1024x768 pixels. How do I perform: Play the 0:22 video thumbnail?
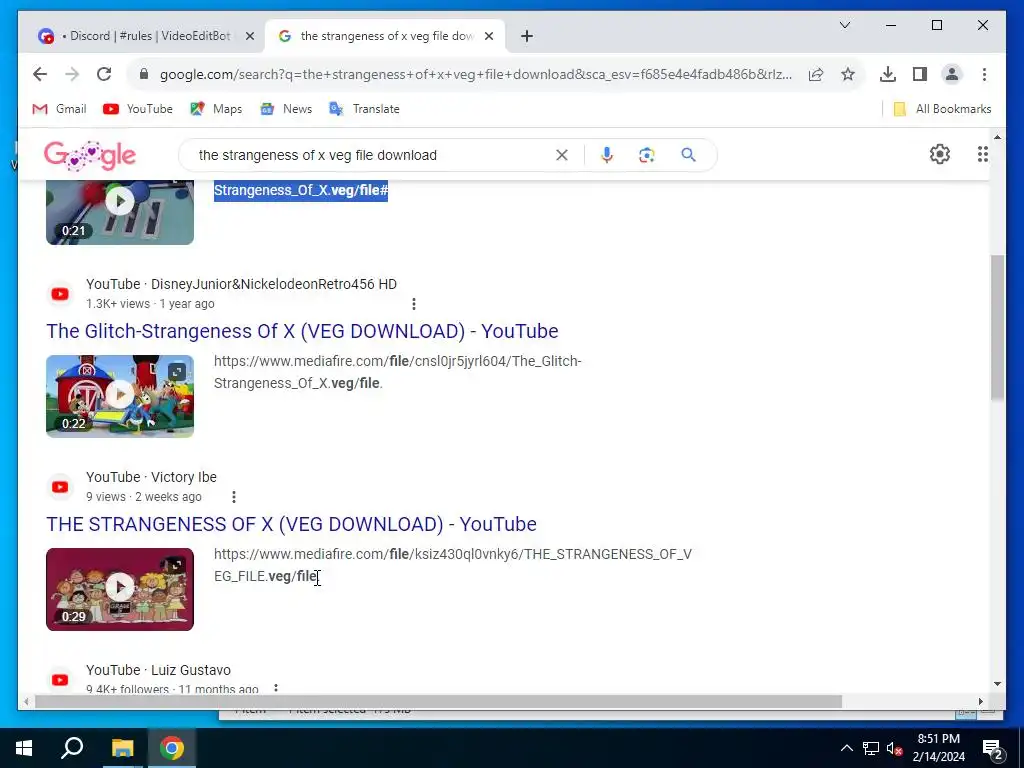pos(120,396)
